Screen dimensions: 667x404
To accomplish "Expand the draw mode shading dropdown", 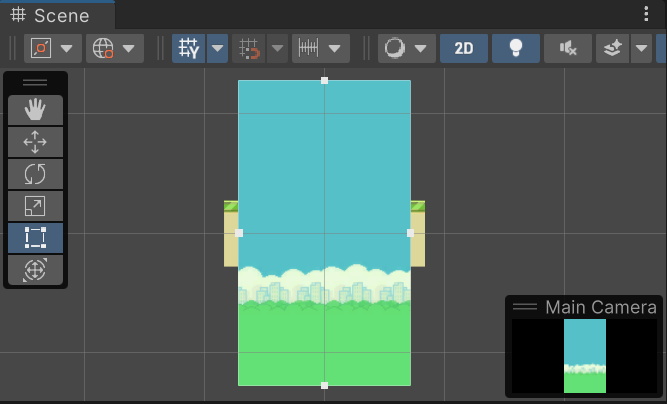I will click(420, 48).
